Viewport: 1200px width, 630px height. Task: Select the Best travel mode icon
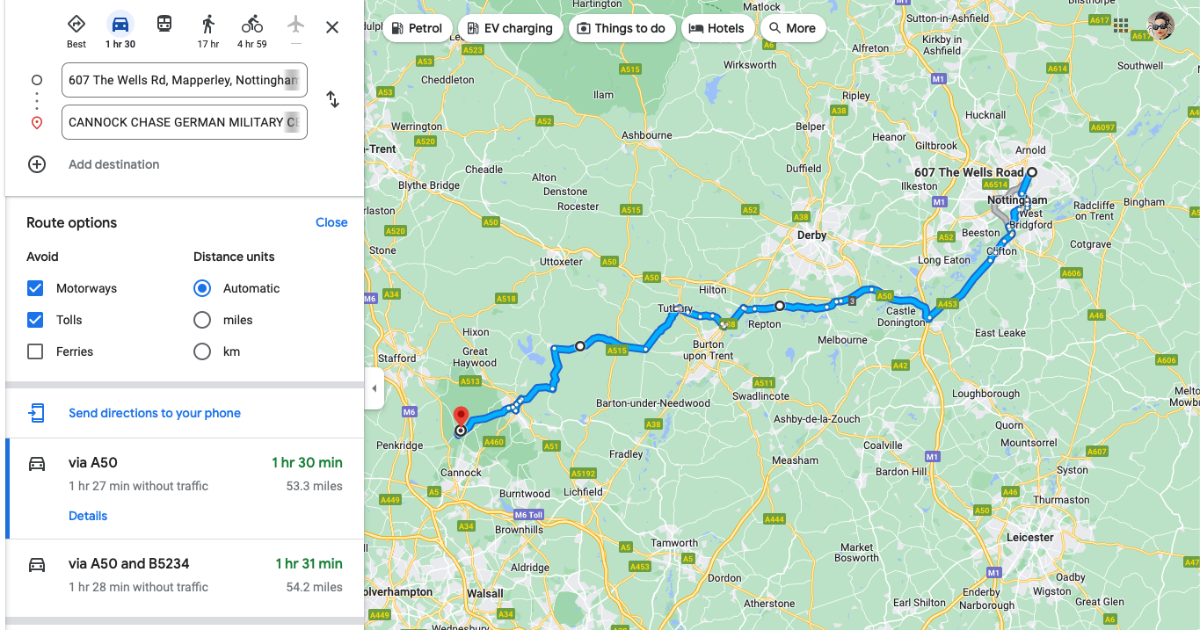click(76, 24)
